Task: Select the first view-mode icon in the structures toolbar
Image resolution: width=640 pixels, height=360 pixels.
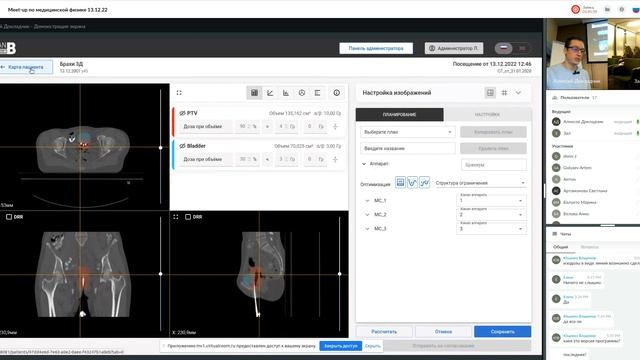Action: click(x=254, y=93)
